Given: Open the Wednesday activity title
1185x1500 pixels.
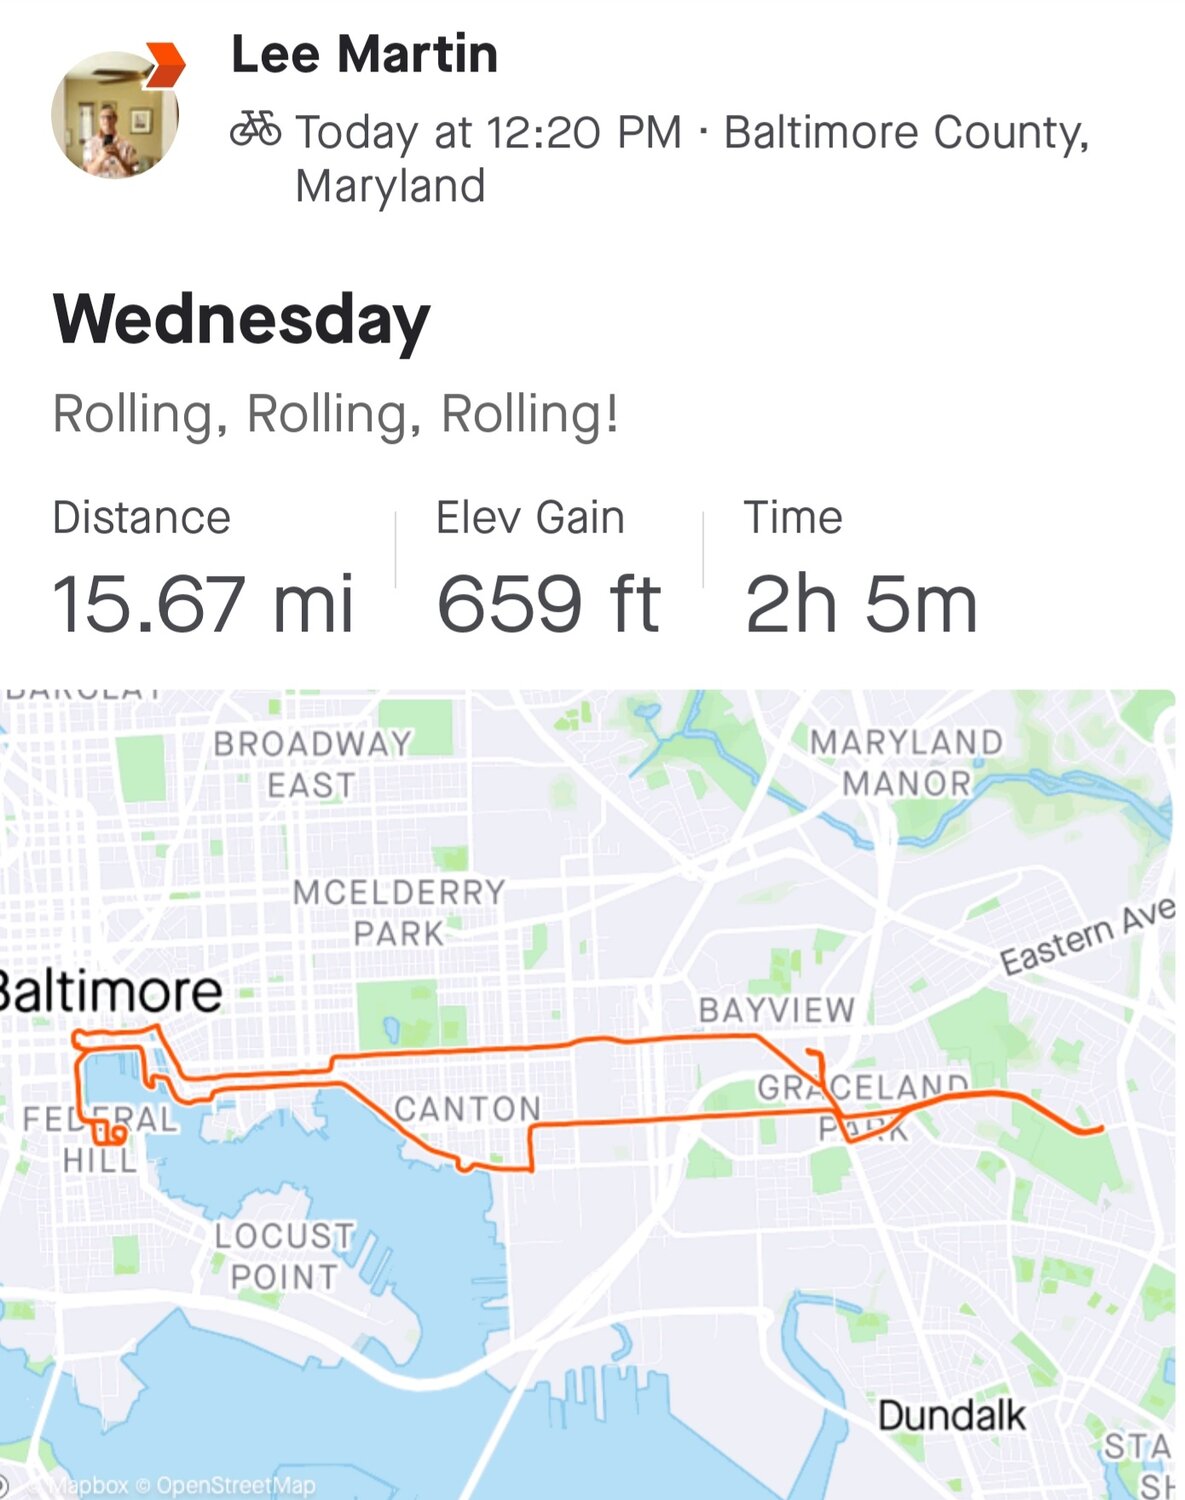Looking at the screenshot, I should [241, 320].
